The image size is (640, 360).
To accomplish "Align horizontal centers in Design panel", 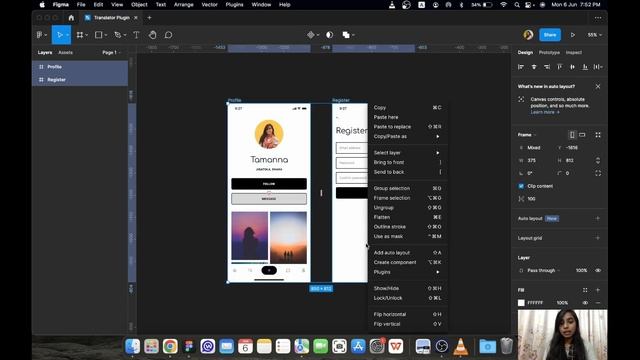I will point(534,67).
